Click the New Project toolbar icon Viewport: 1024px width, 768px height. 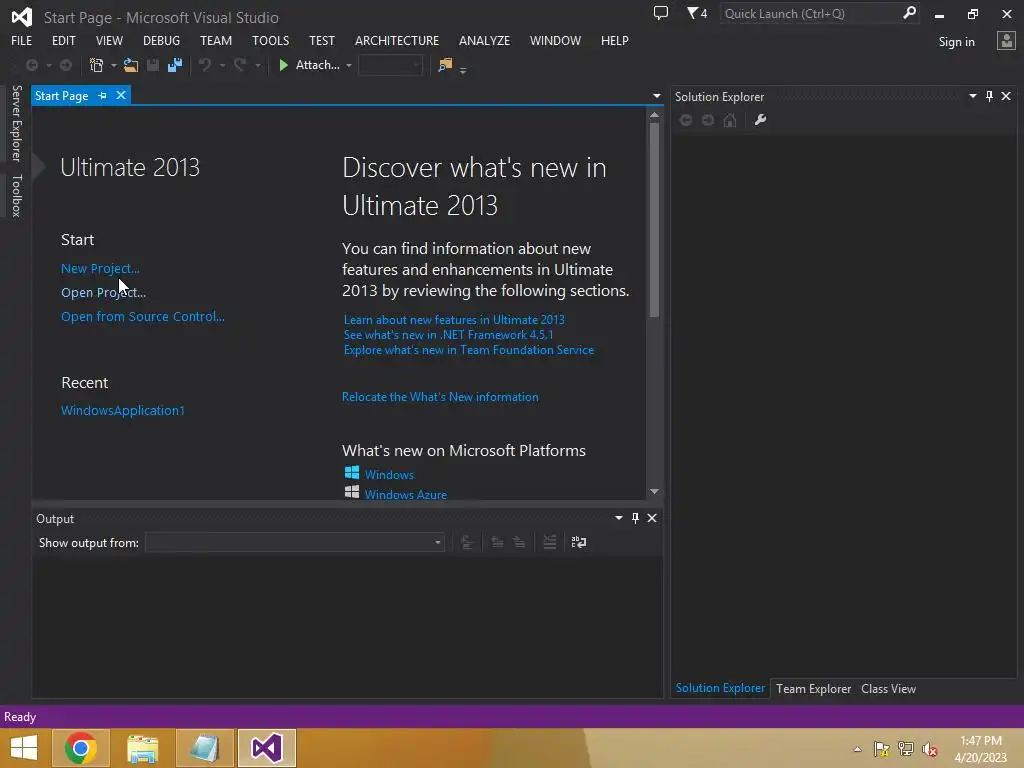(97, 65)
